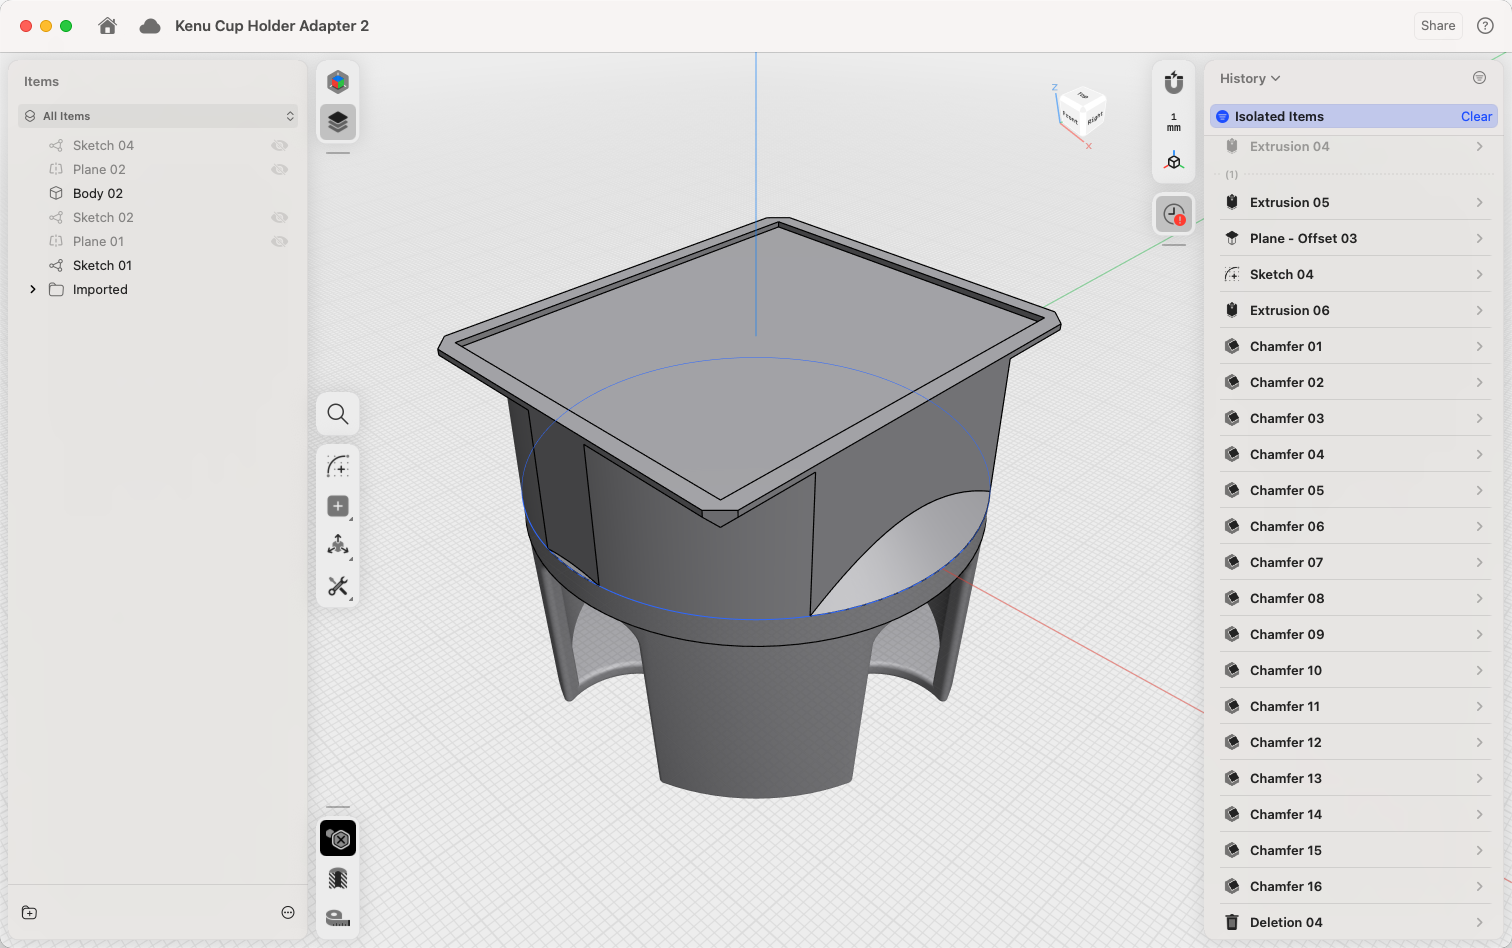Screen dimensions: 1512x948
Task: Click the Items layers panel icon
Action: tap(338, 122)
